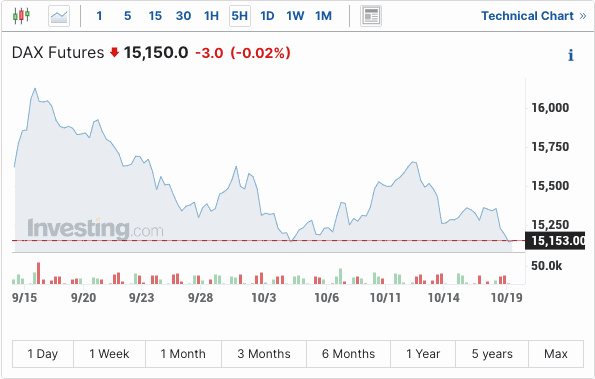Click the 9/20 date label

(x=83, y=297)
